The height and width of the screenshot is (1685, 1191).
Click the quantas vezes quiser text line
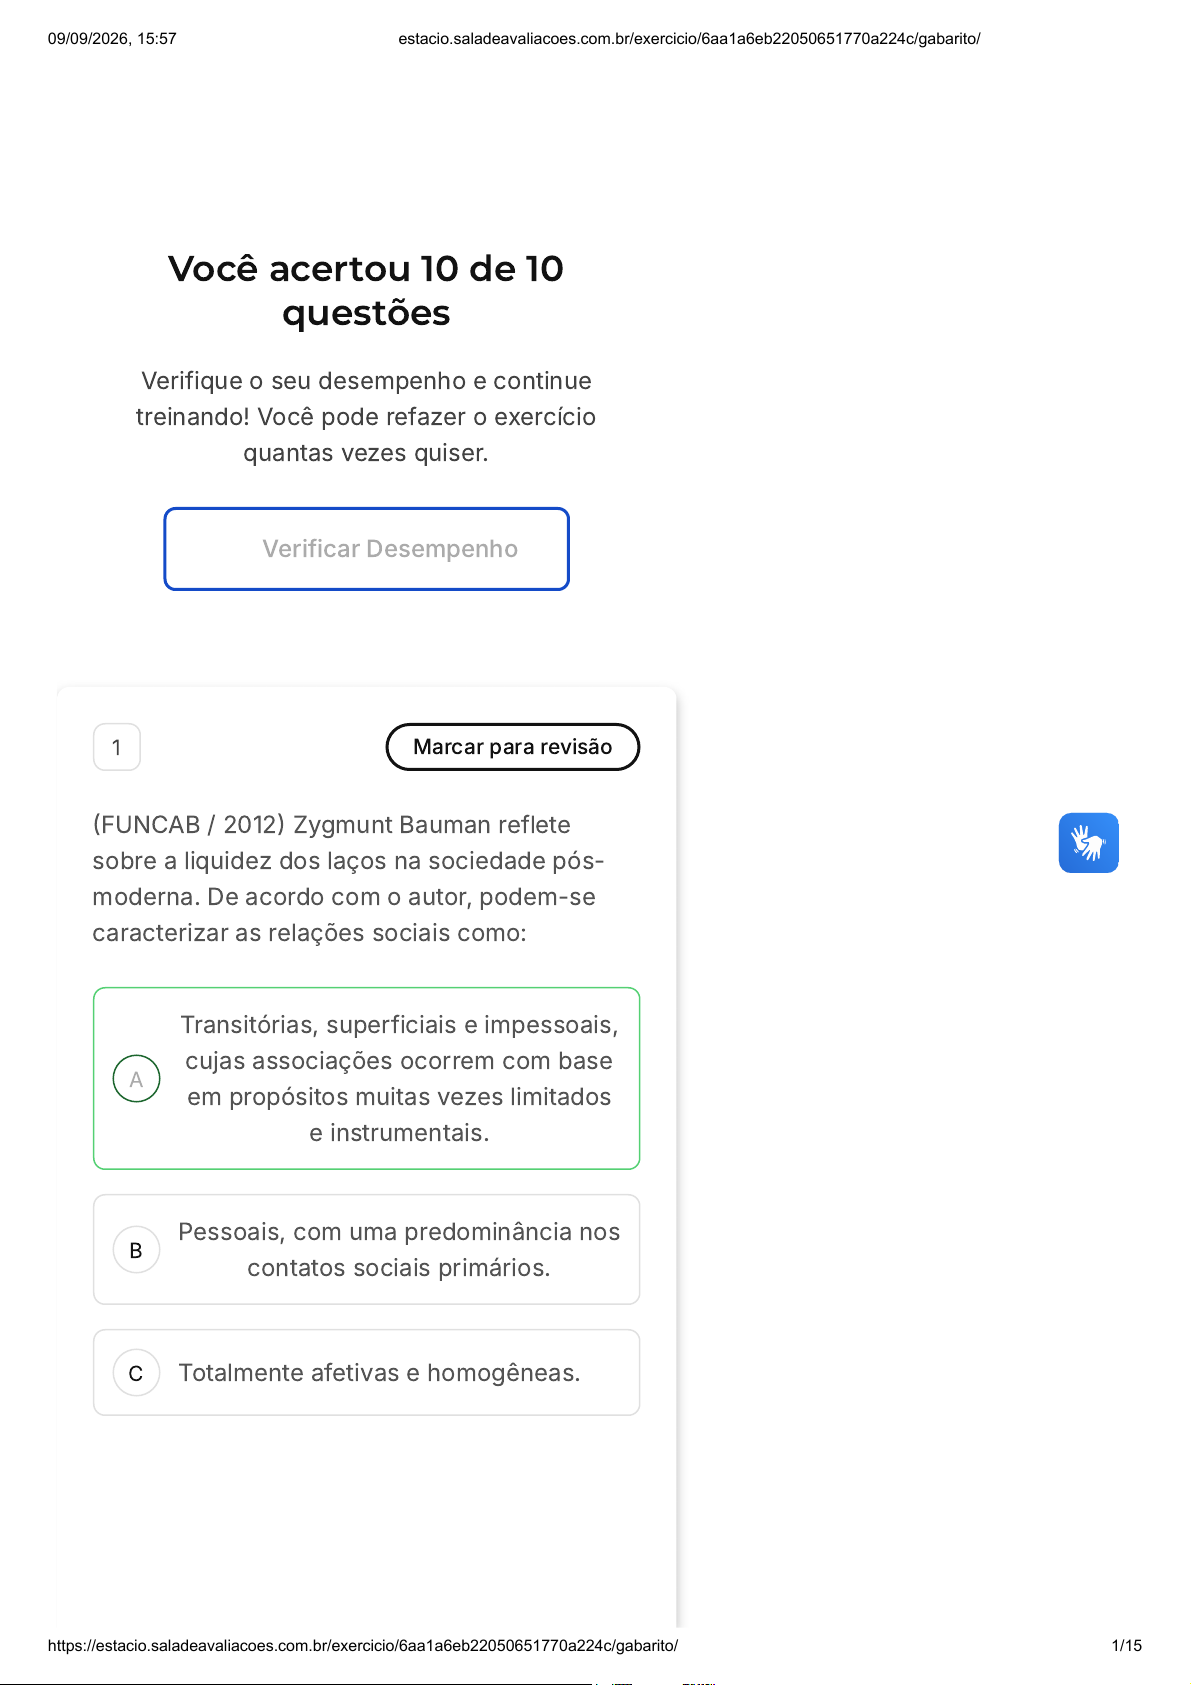pyautogui.click(x=366, y=453)
